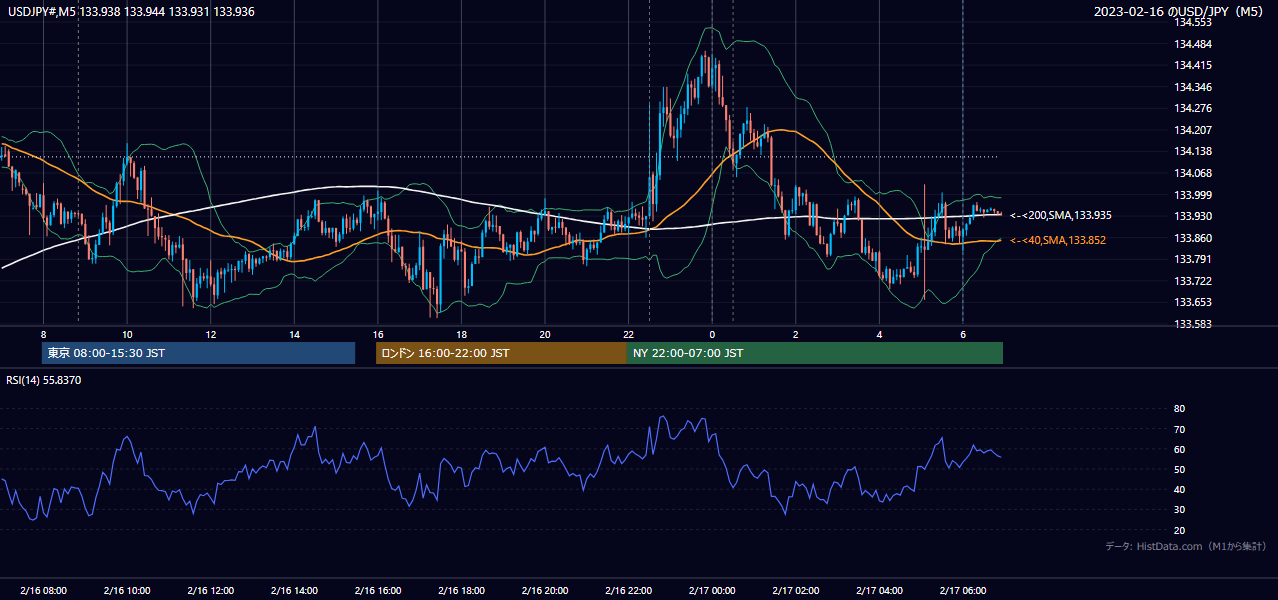The height and width of the screenshot is (600, 1278).
Task: Click hour mark 12 under the price chart
Action: click(x=210, y=334)
